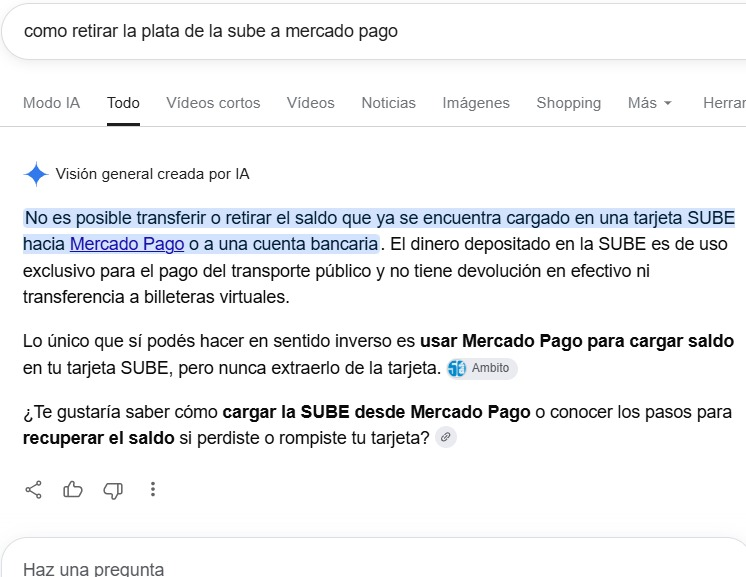
Task: Open the Shopping tab
Action: click(569, 103)
